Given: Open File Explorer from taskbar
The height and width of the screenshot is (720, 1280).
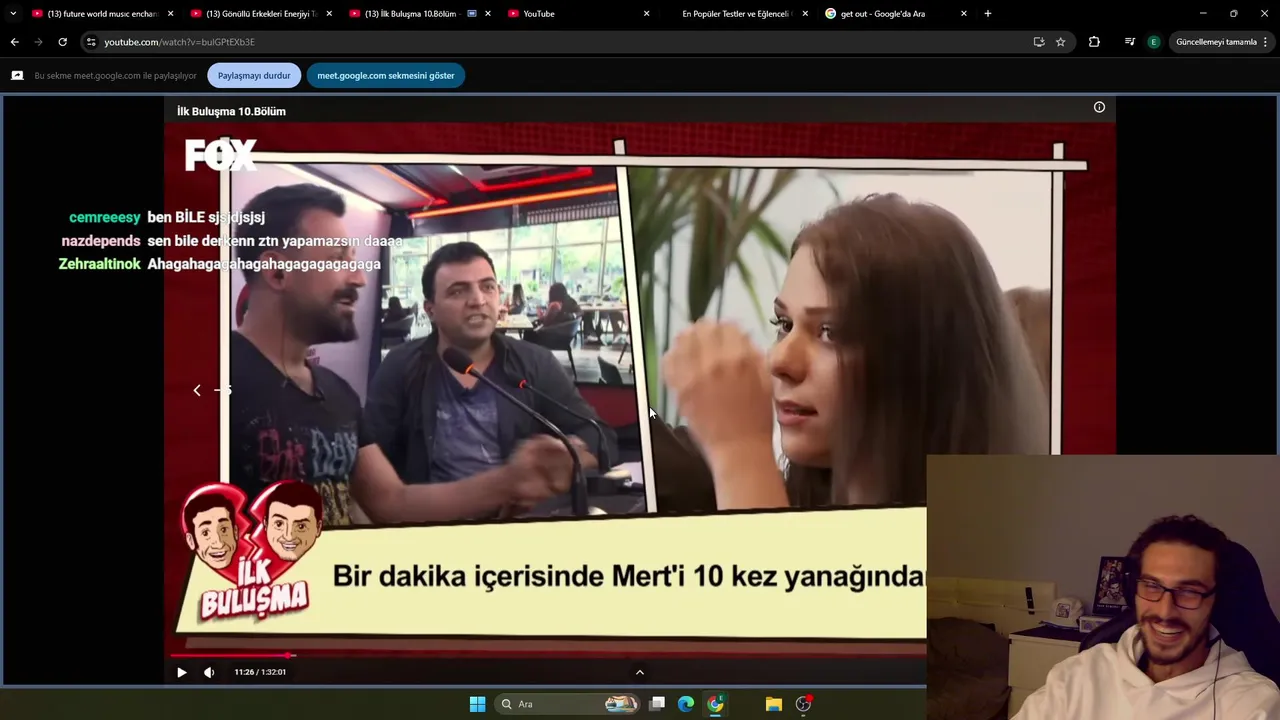Looking at the screenshot, I should (774, 704).
